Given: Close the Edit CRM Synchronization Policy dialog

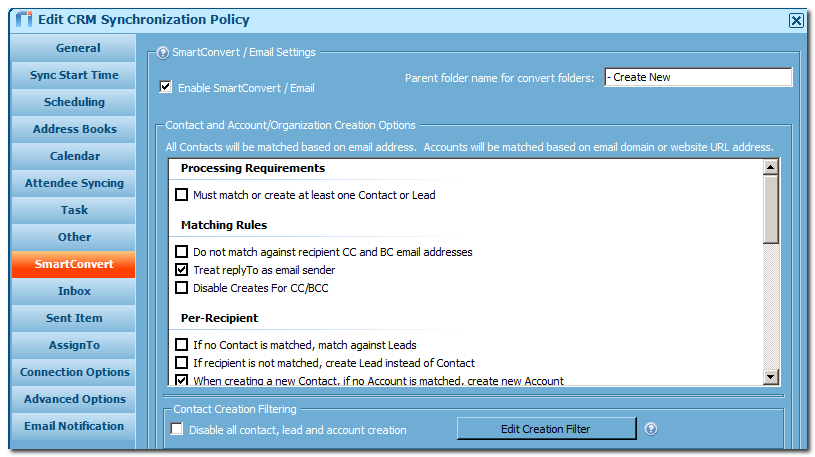Looking at the screenshot, I should (796, 20).
